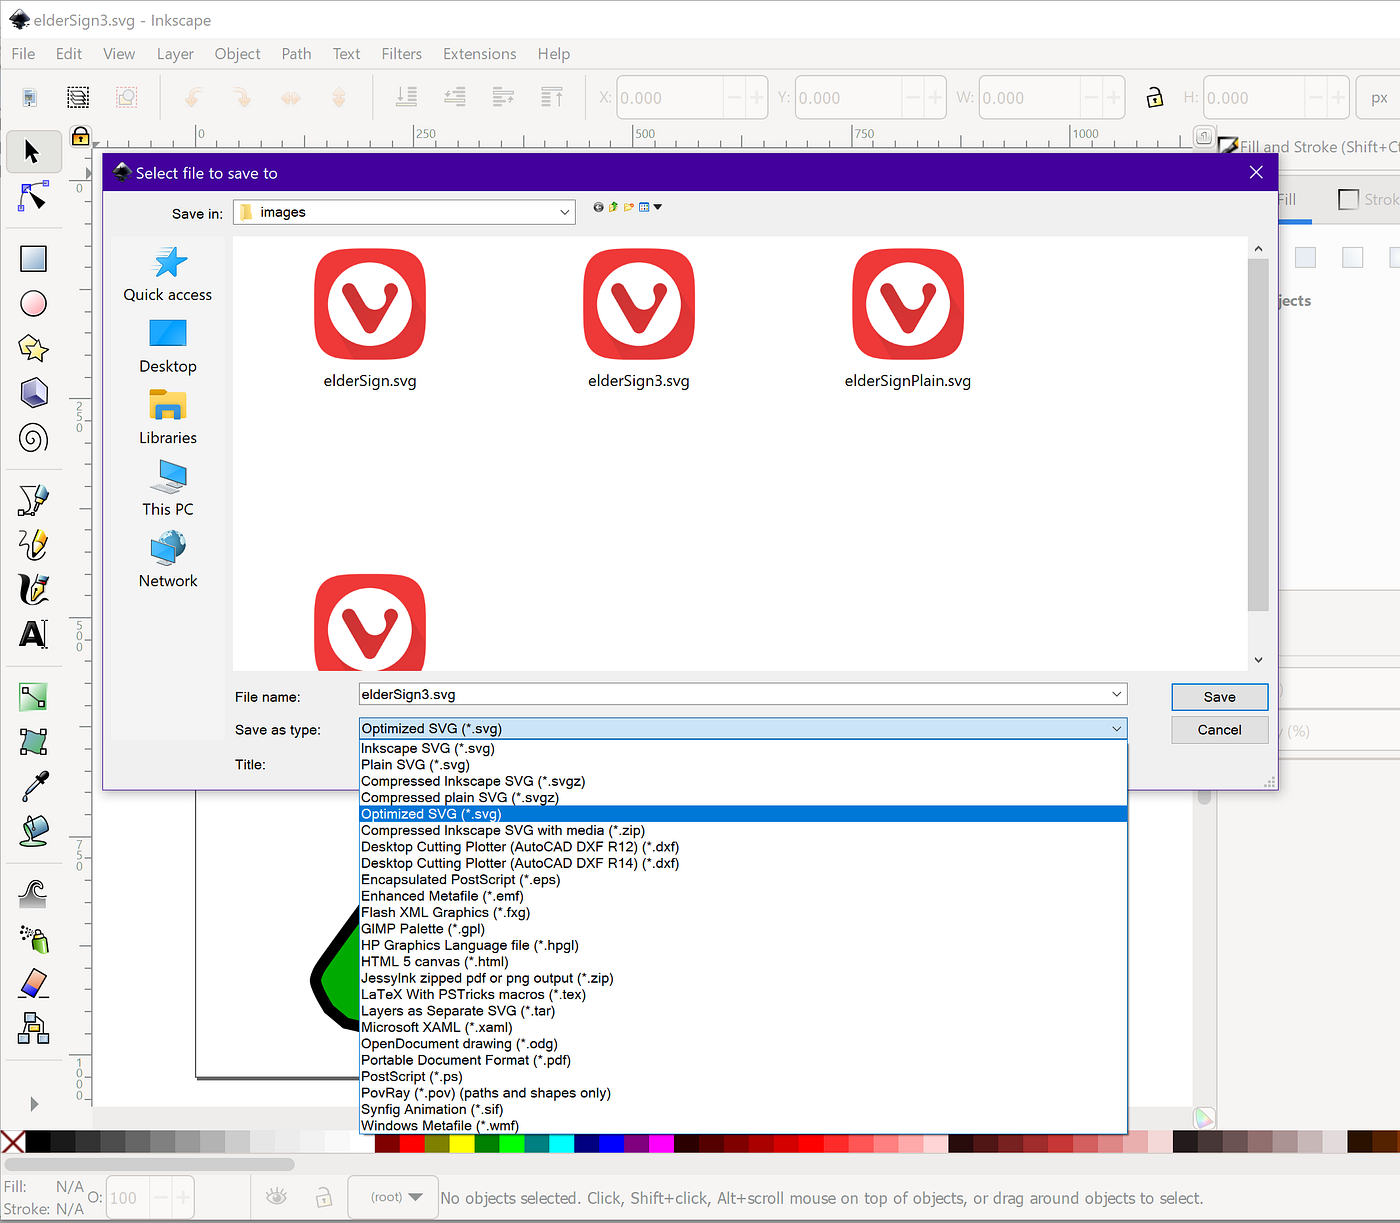Viewport: 1400px width, 1223px height.
Task: Select the Bezier pen tool
Action: 33,499
